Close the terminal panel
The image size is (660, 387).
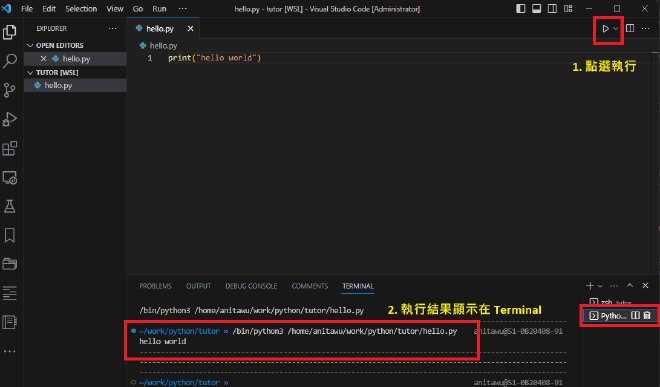pos(645,286)
